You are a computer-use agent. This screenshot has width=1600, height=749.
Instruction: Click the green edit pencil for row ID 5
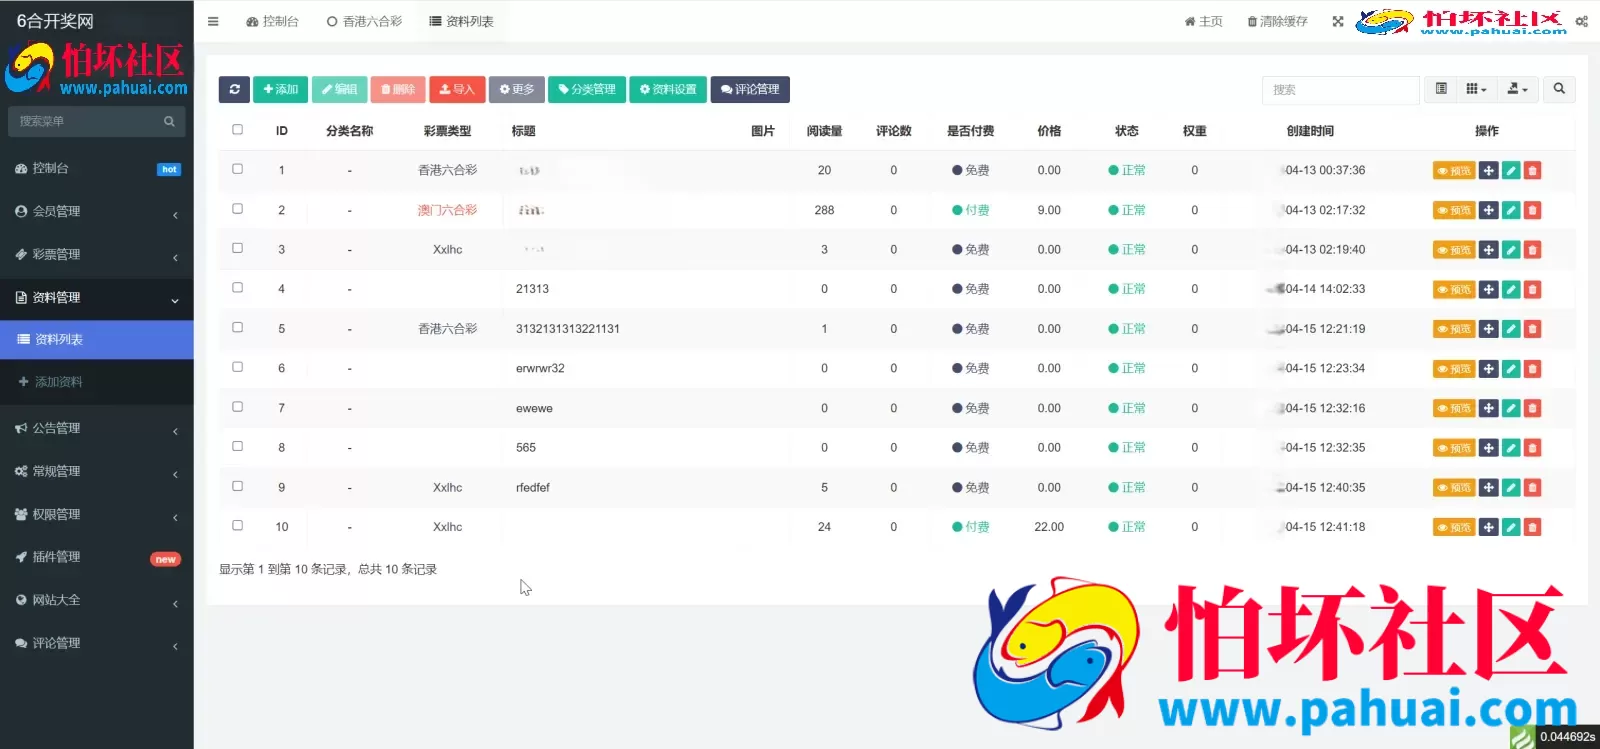tap(1511, 329)
